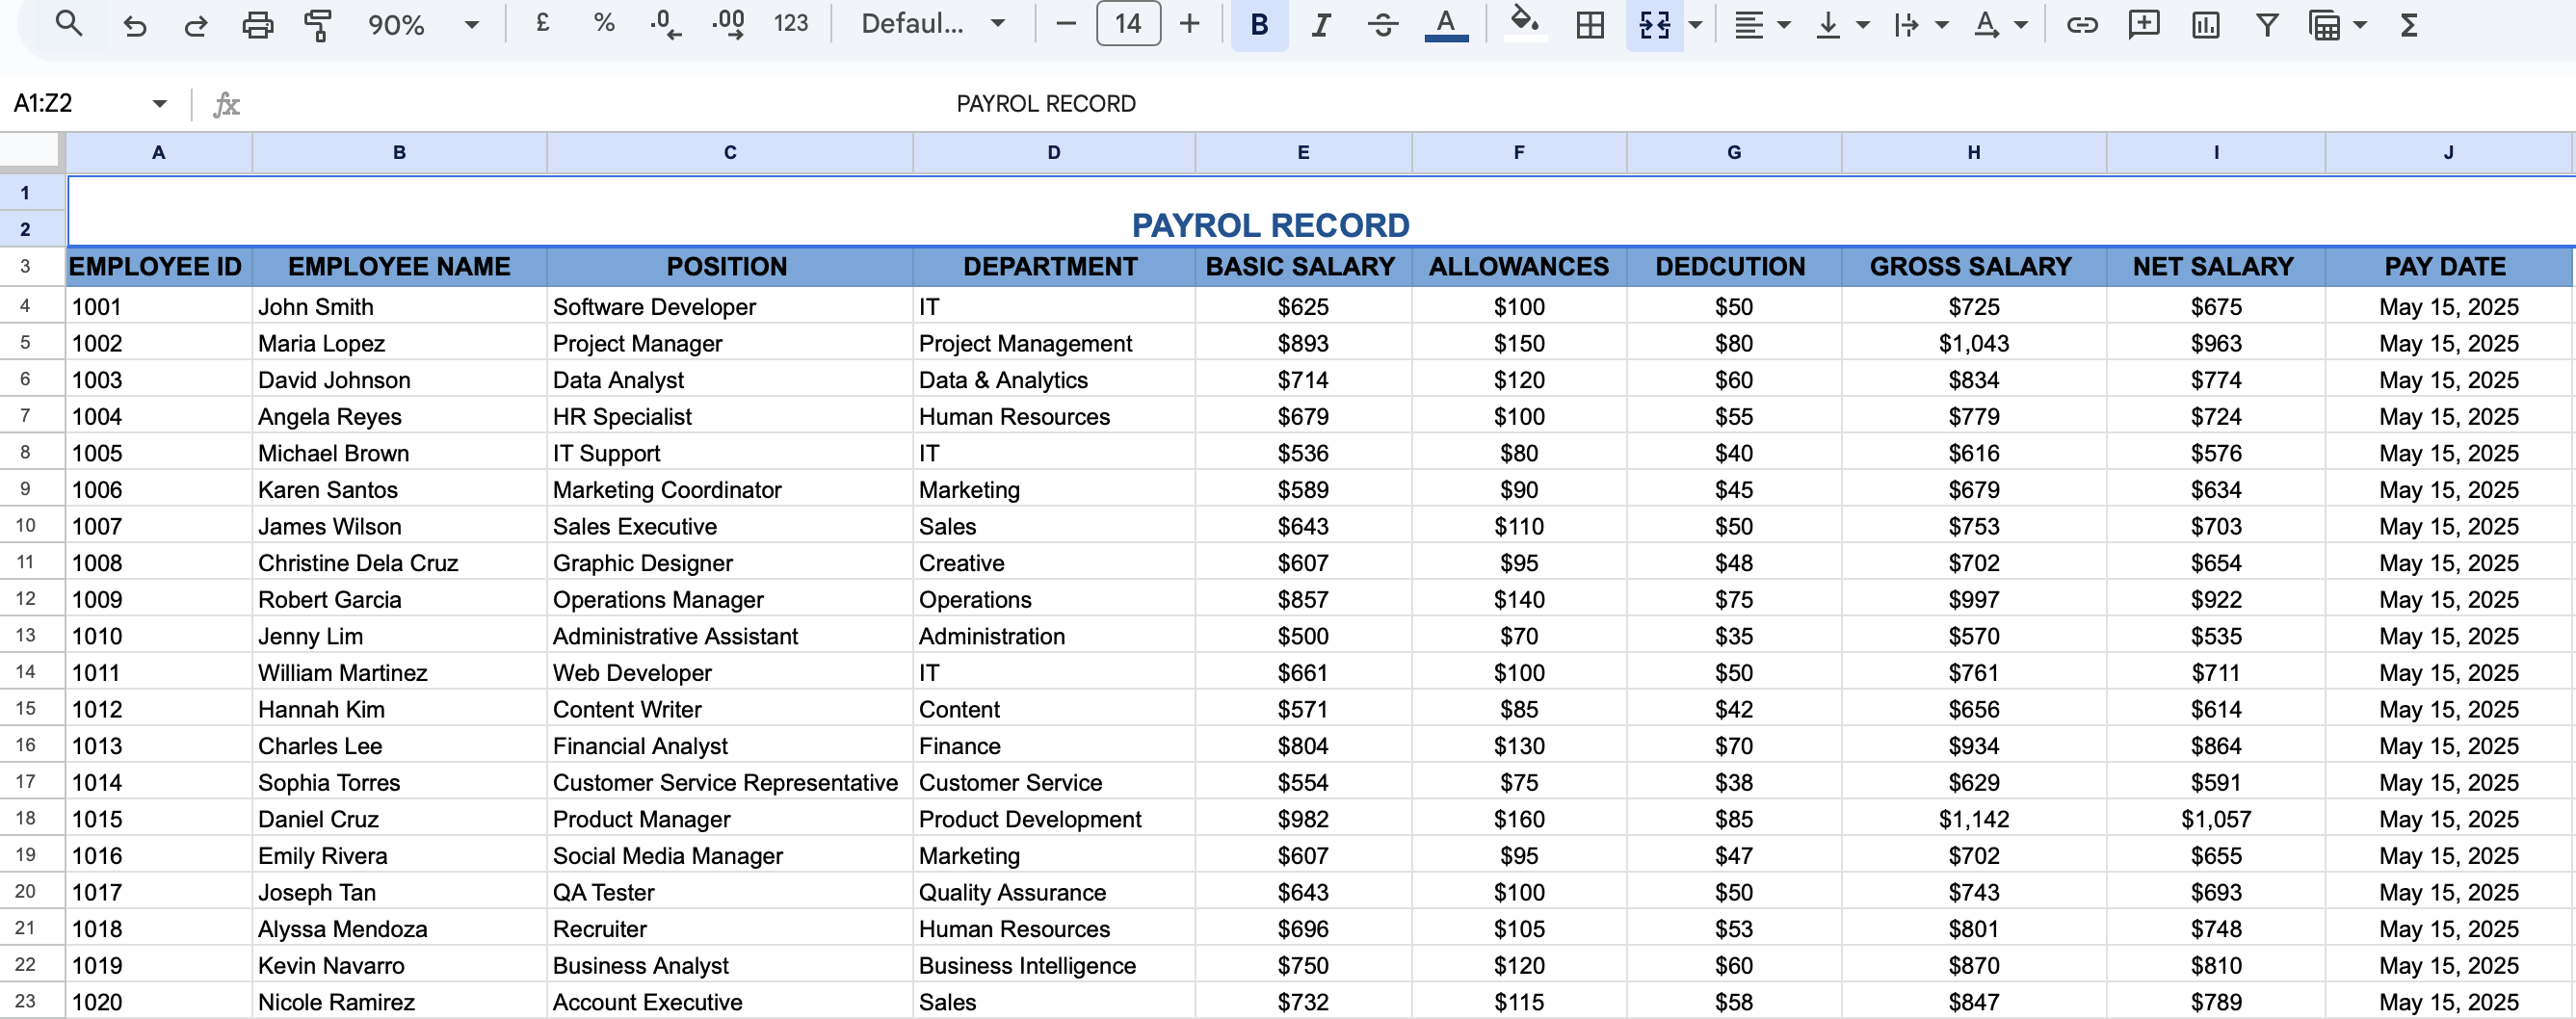Viewport: 2576px width, 1019px height.
Task: Open the functions sigma icon
Action: coord(2408,24)
